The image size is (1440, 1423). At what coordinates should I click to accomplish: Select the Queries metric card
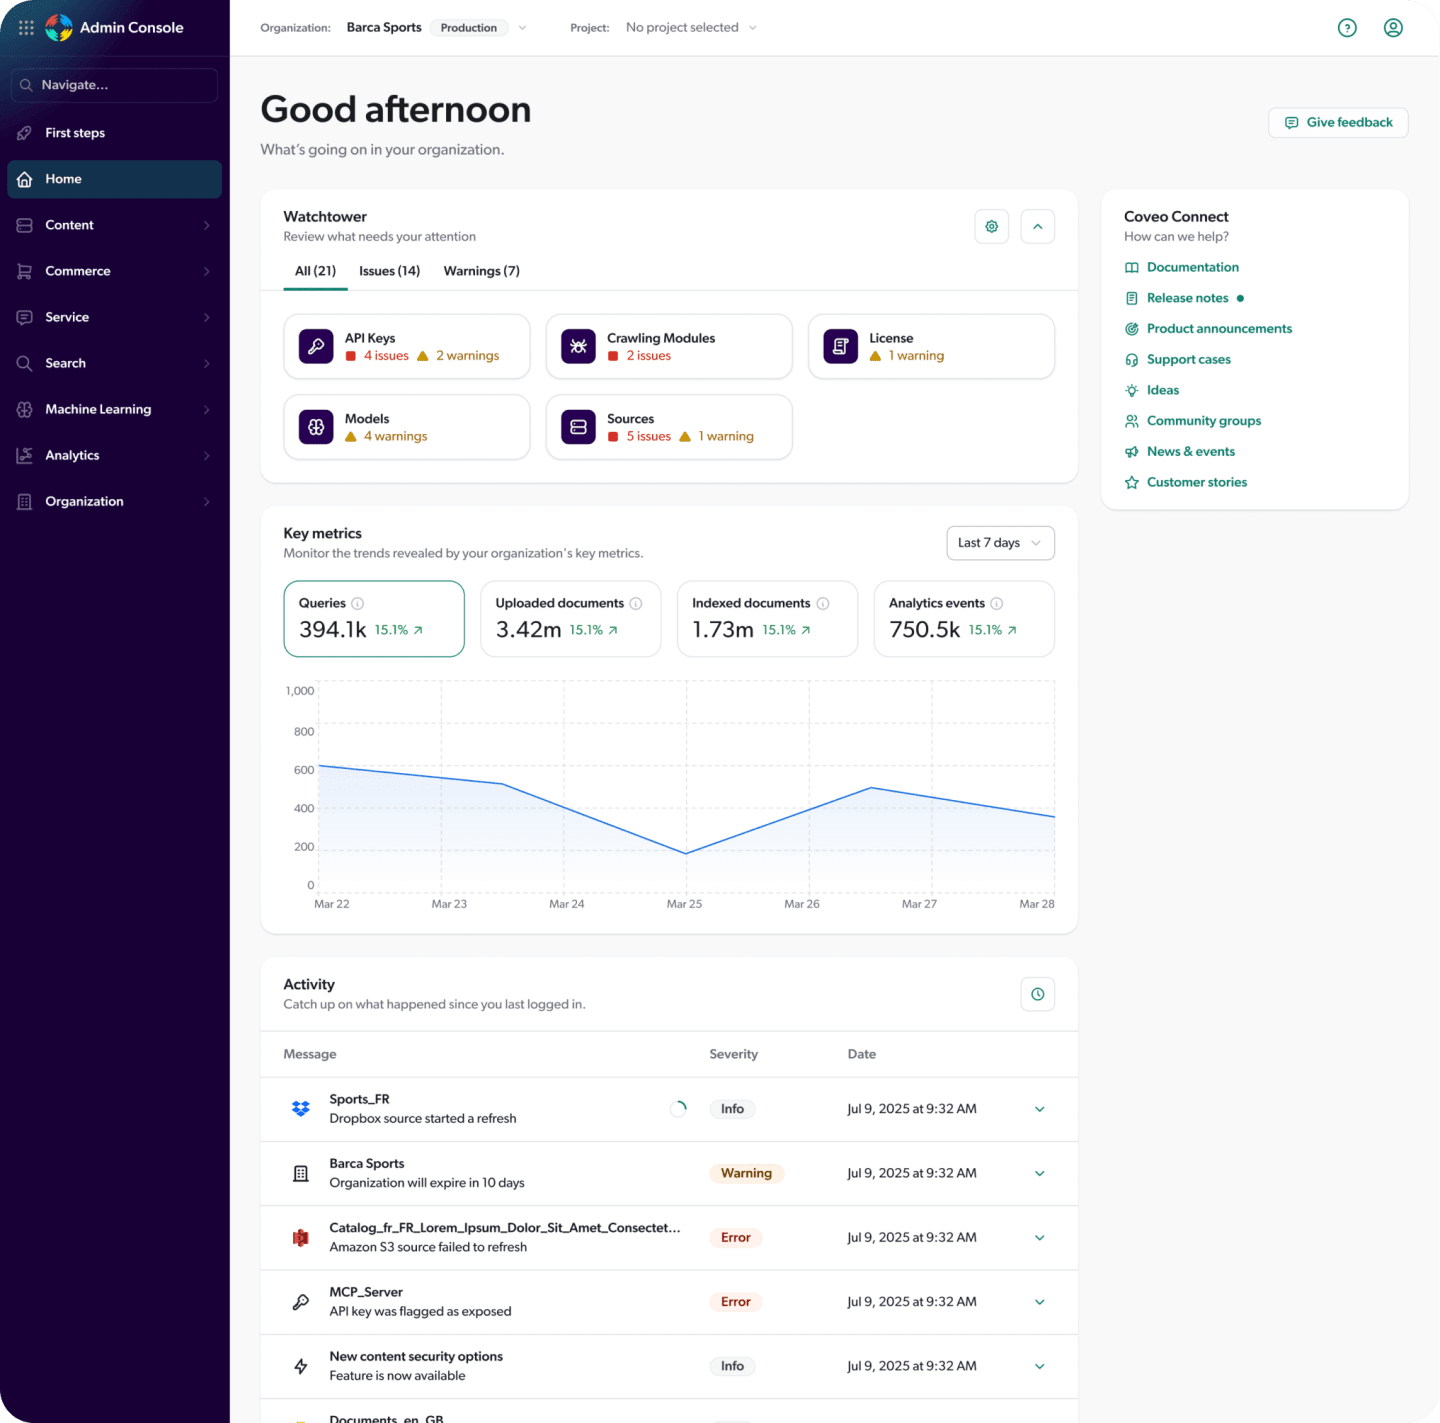click(x=374, y=619)
